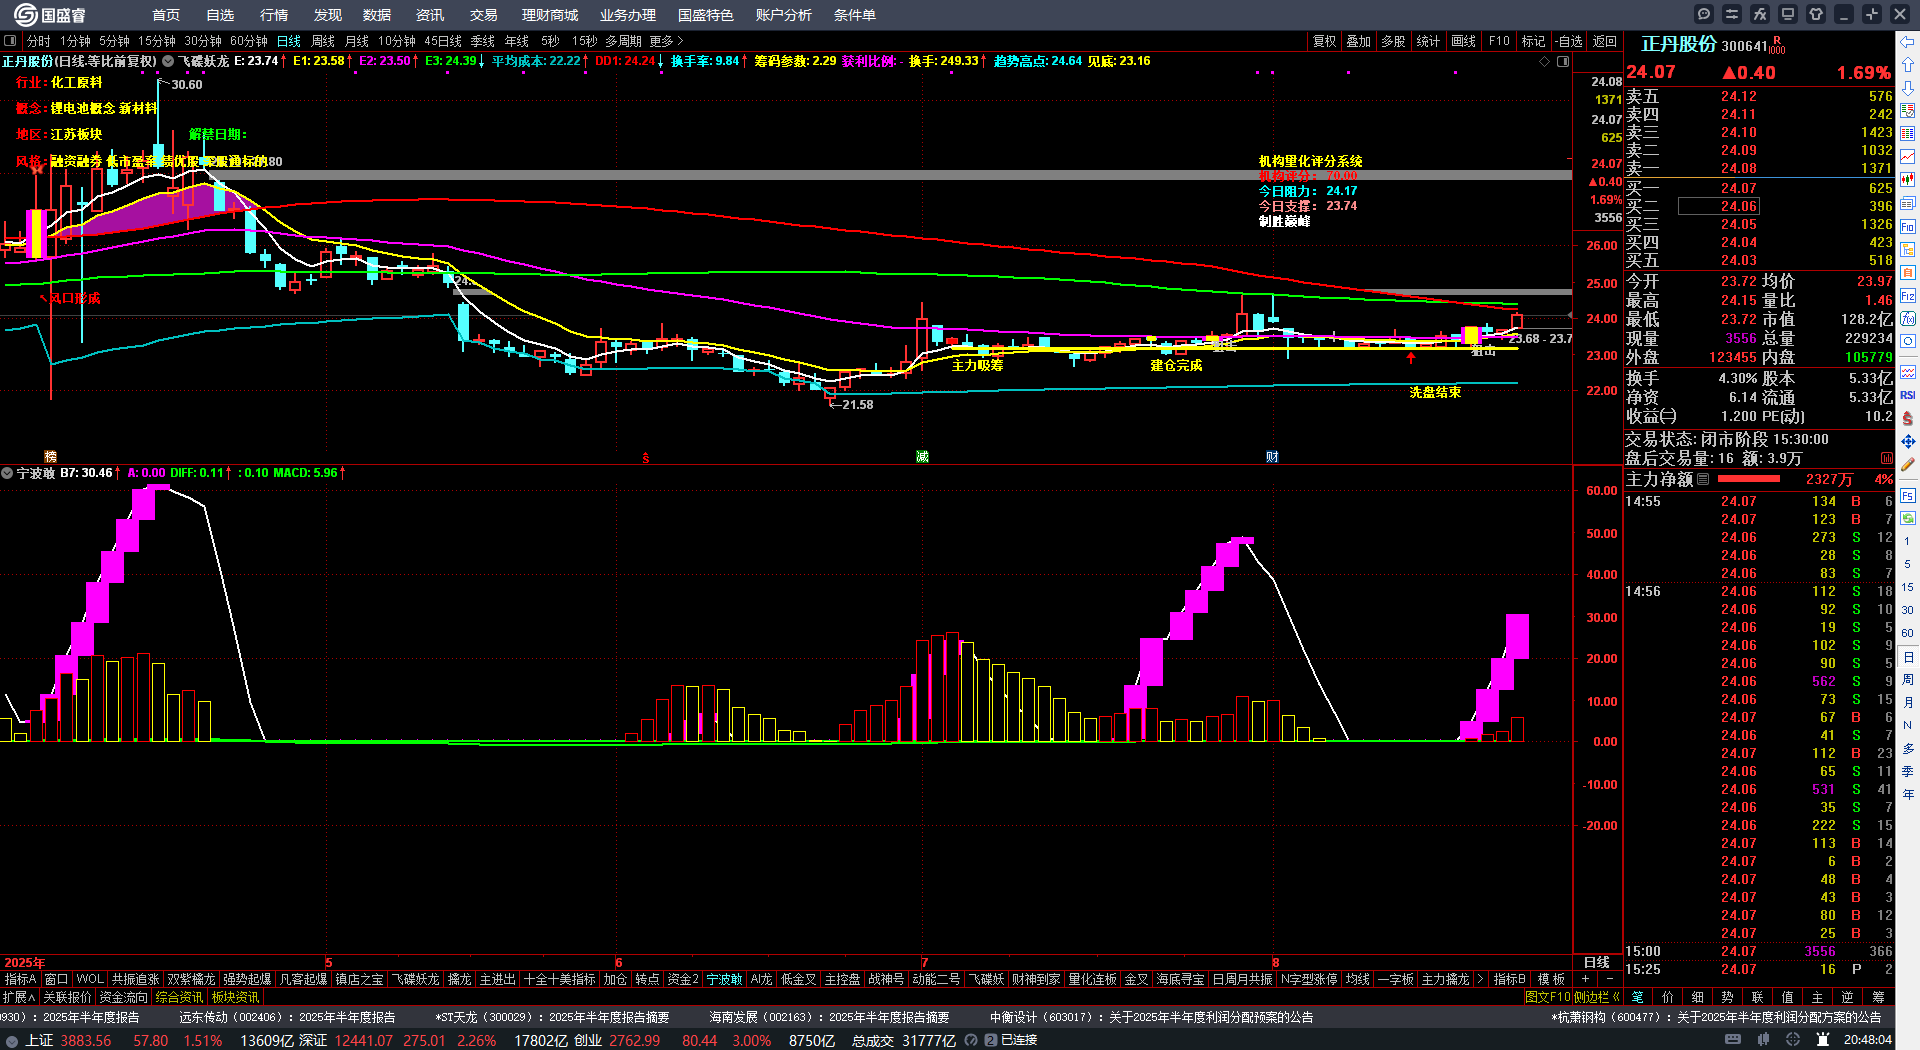Click the search magnifier in bottom status bar
Screen dimensions: 1920x1050
(971, 1040)
